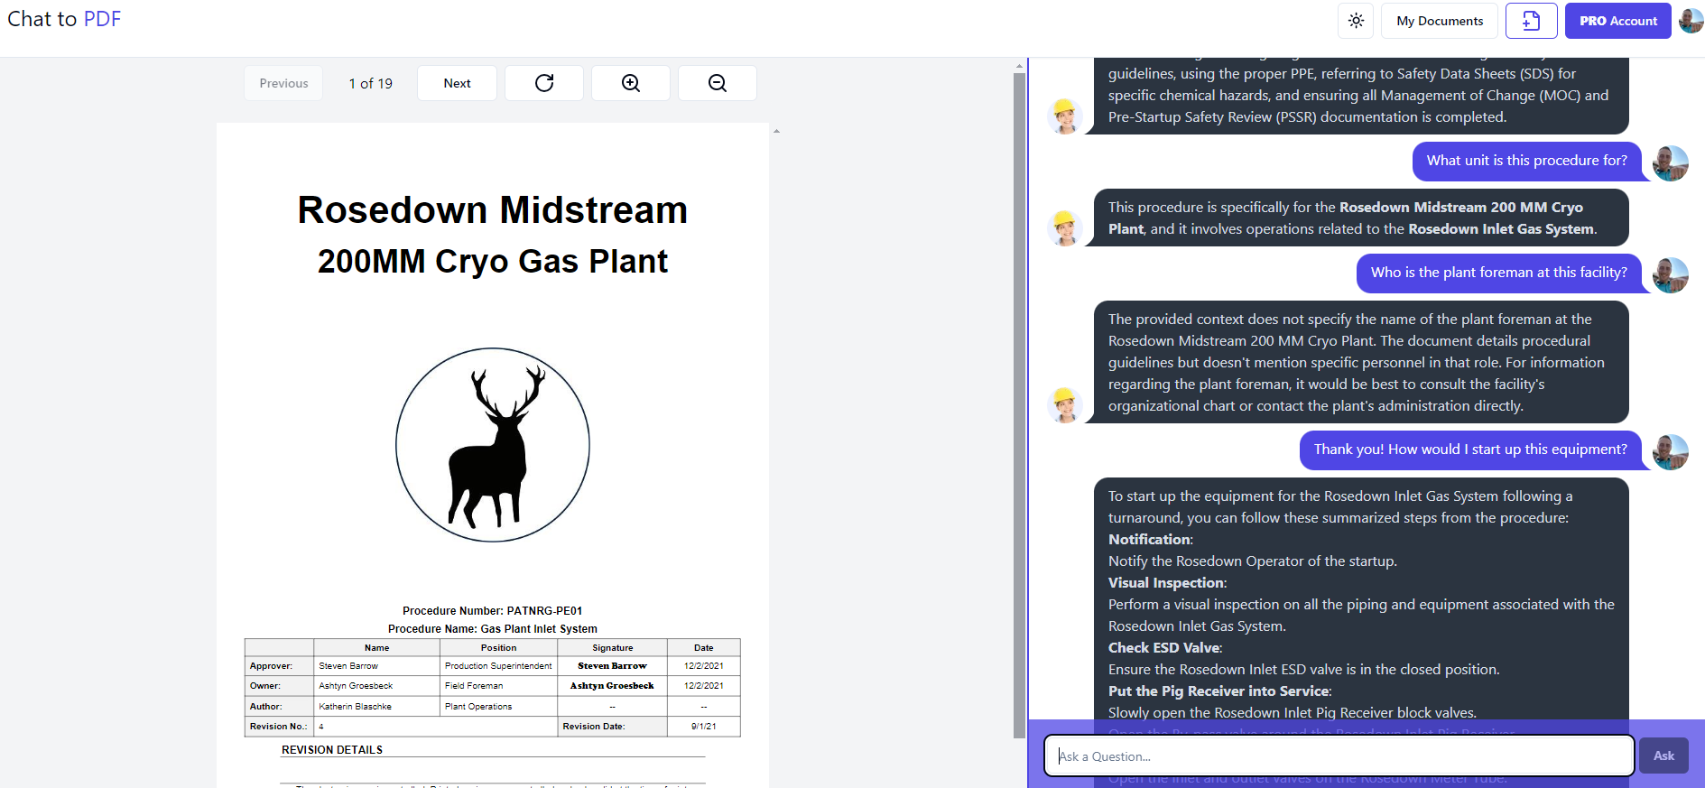1705x788 pixels.
Task: Click the page indicator '1 of 19'
Action: point(370,83)
